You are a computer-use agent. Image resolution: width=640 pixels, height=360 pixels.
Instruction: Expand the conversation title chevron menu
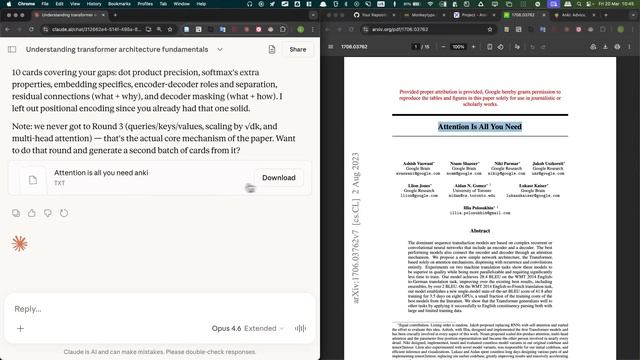pyautogui.click(x=220, y=49)
